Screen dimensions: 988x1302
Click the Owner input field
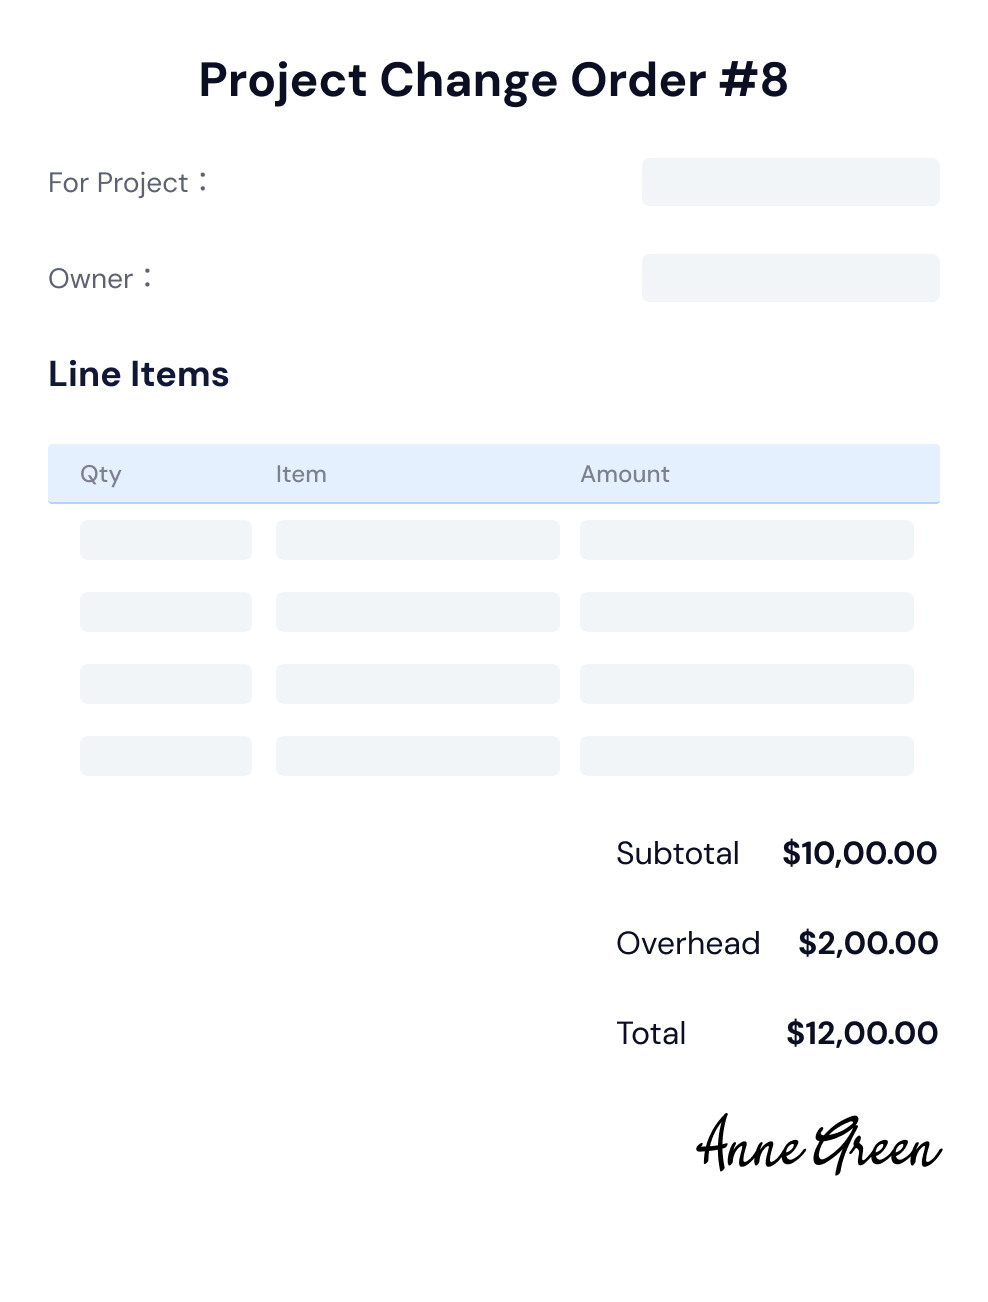click(790, 278)
